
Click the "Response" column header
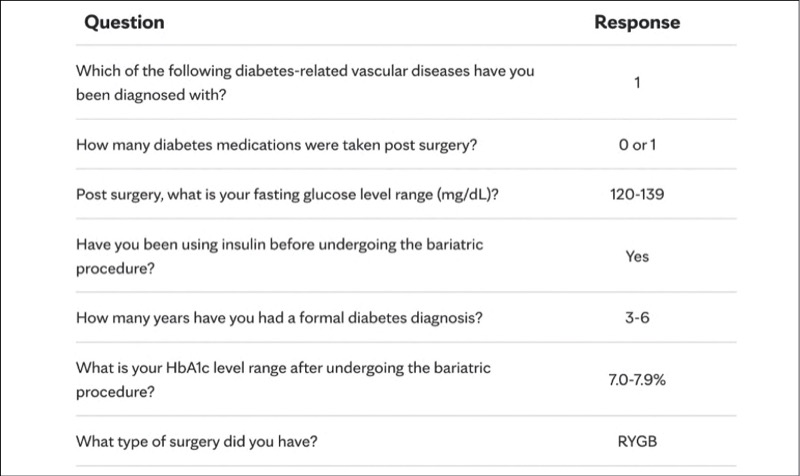[637, 21]
